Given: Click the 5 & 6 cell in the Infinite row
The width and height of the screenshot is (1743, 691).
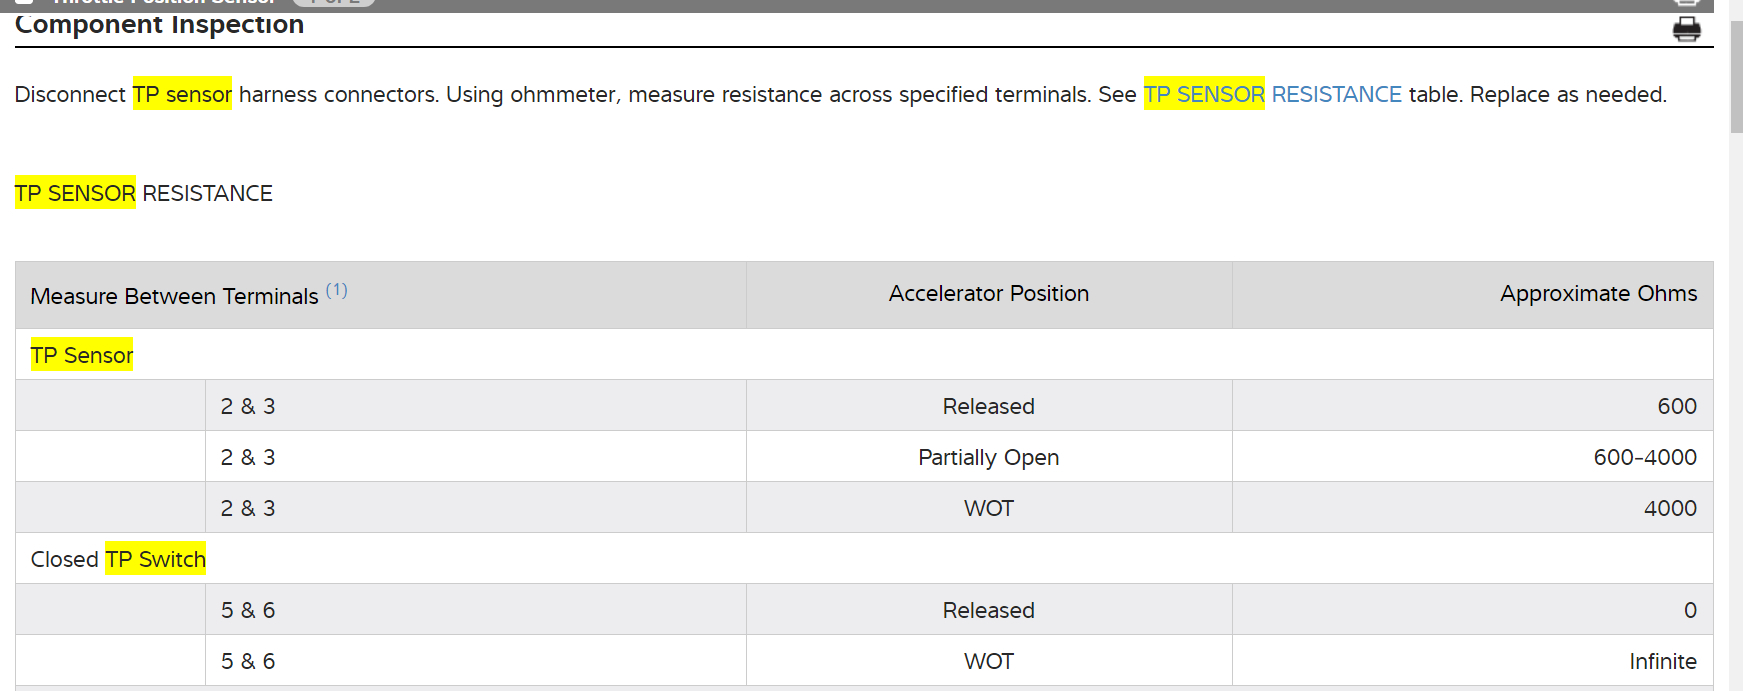Looking at the screenshot, I should click(248, 661).
